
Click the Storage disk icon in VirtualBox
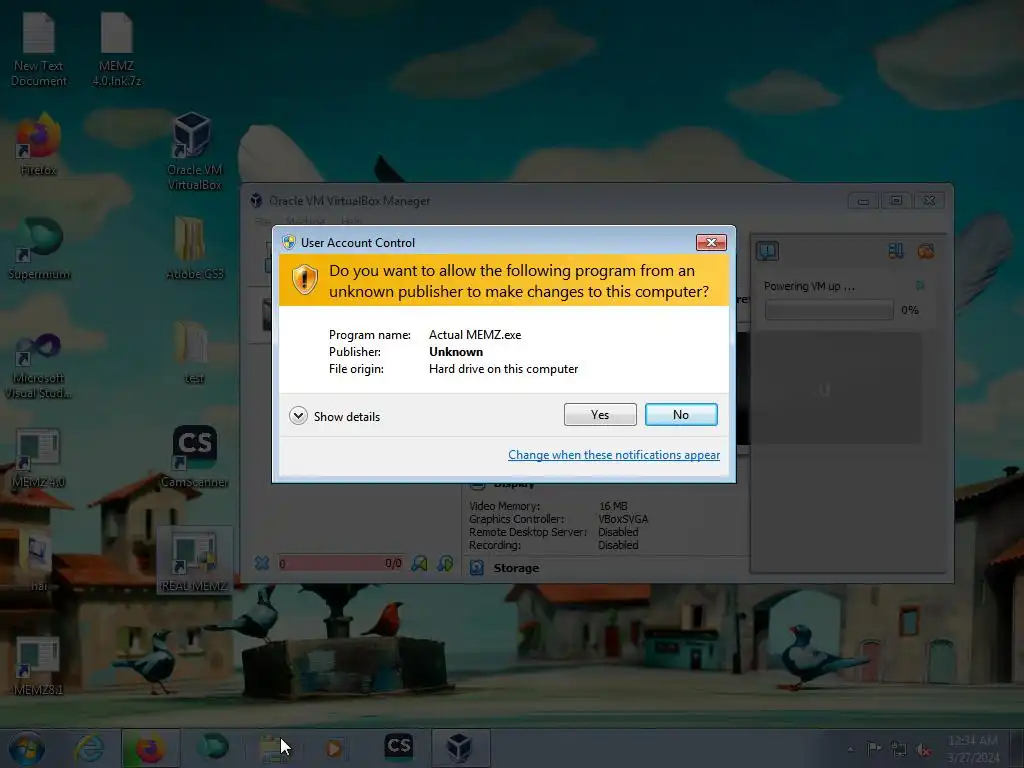click(x=477, y=568)
